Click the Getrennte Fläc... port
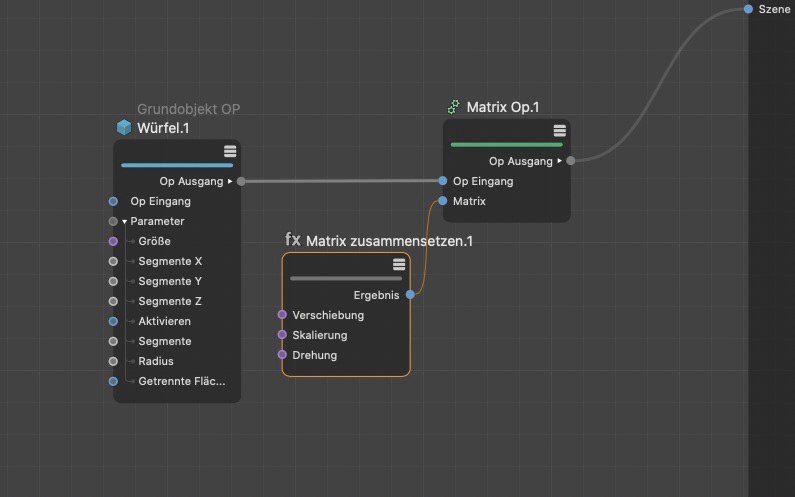The width and height of the screenshot is (795, 497). [x=113, y=381]
